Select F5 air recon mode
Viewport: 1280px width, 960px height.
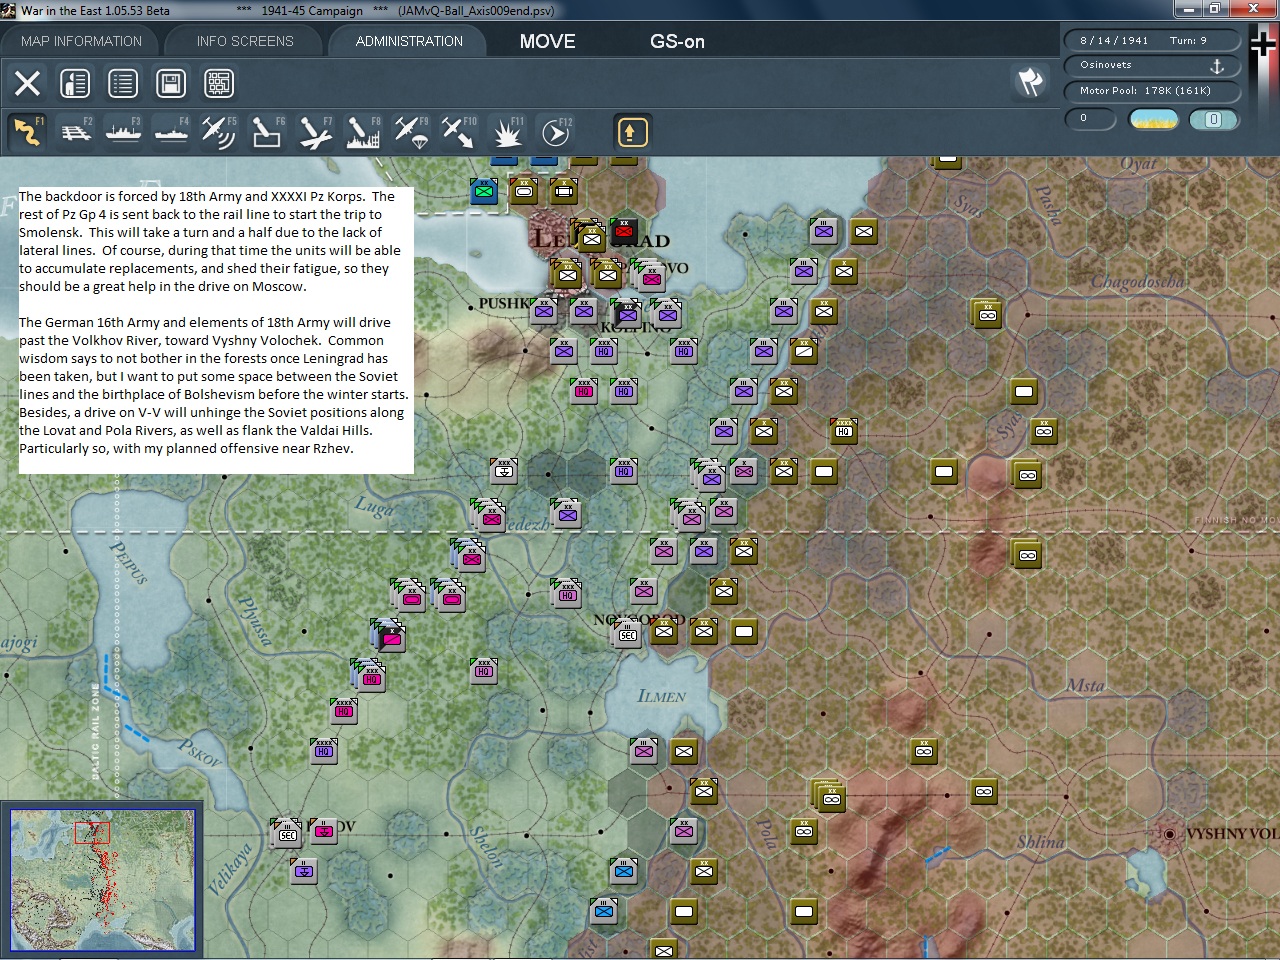click(219, 132)
